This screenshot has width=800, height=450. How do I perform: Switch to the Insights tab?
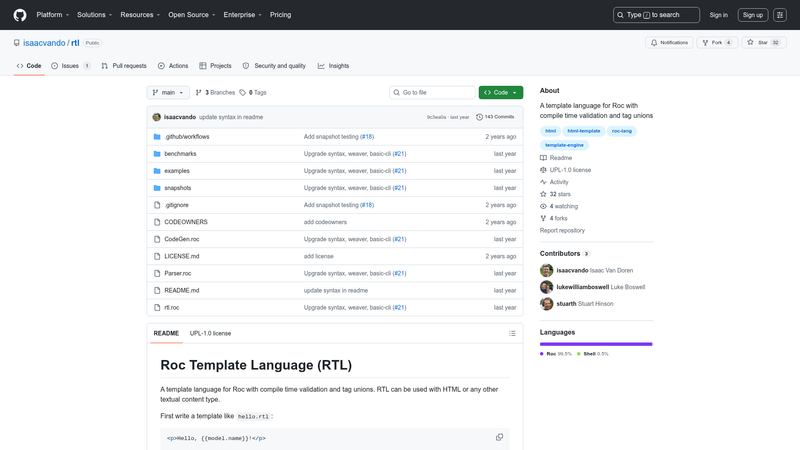pos(333,66)
